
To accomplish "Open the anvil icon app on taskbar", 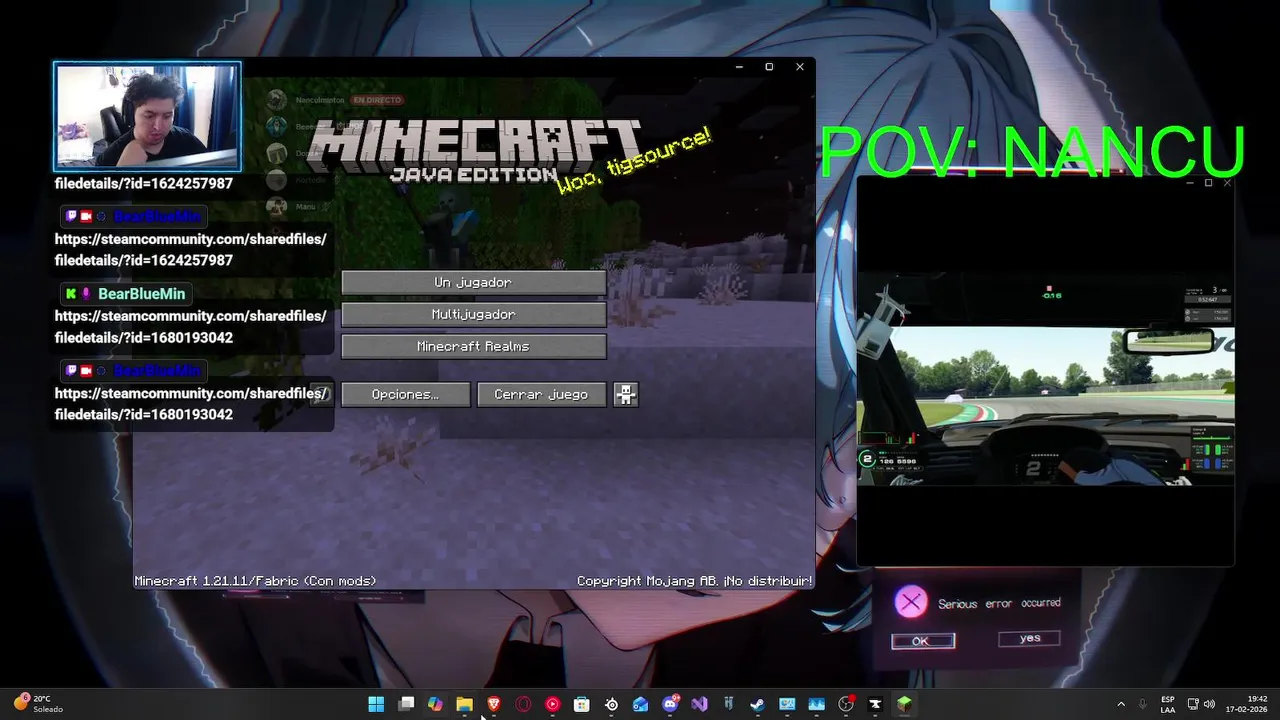I will tap(875, 704).
